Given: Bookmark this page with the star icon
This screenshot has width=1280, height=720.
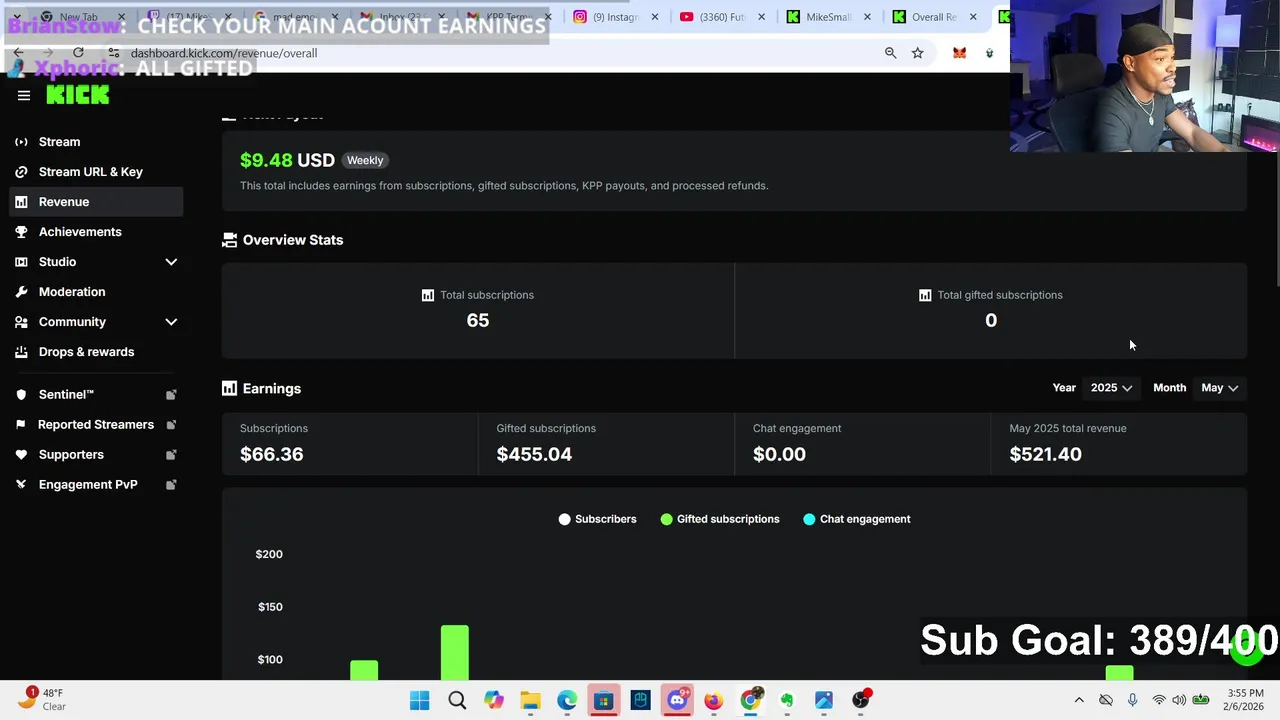Looking at the screenshot, I should (x=917, y=53).
